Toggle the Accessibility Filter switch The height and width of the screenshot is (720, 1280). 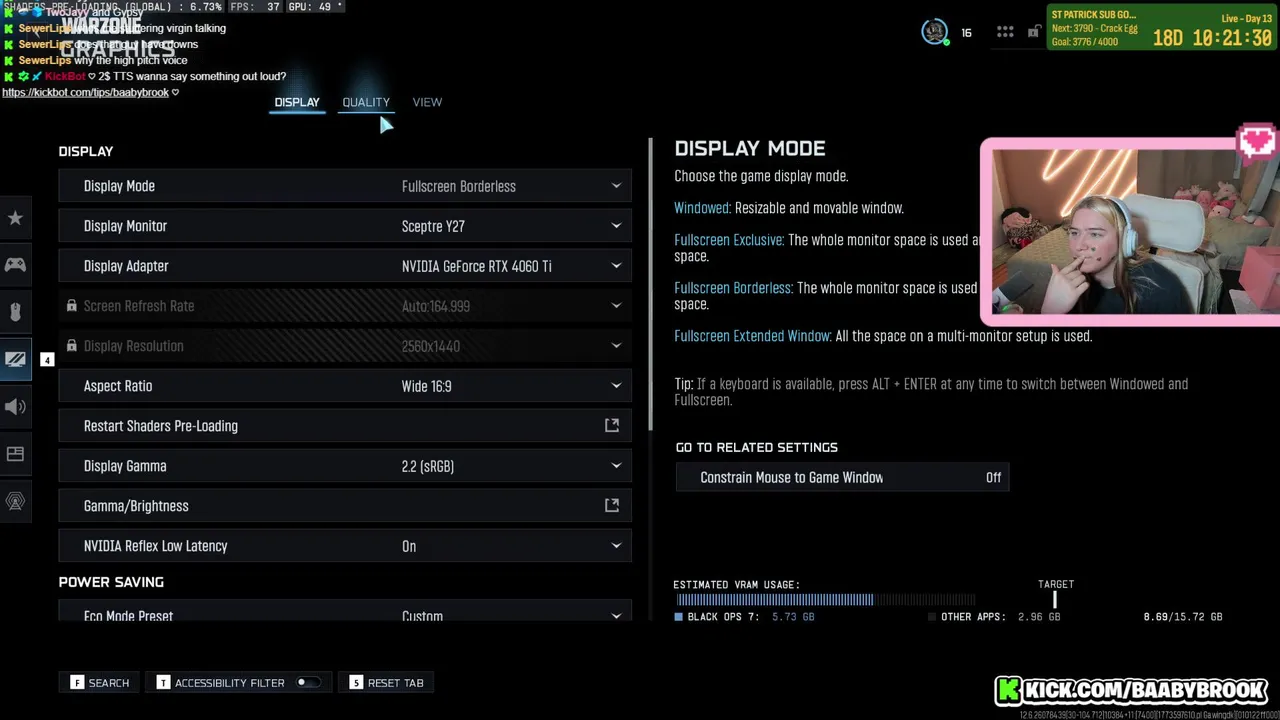coord(308,683)
